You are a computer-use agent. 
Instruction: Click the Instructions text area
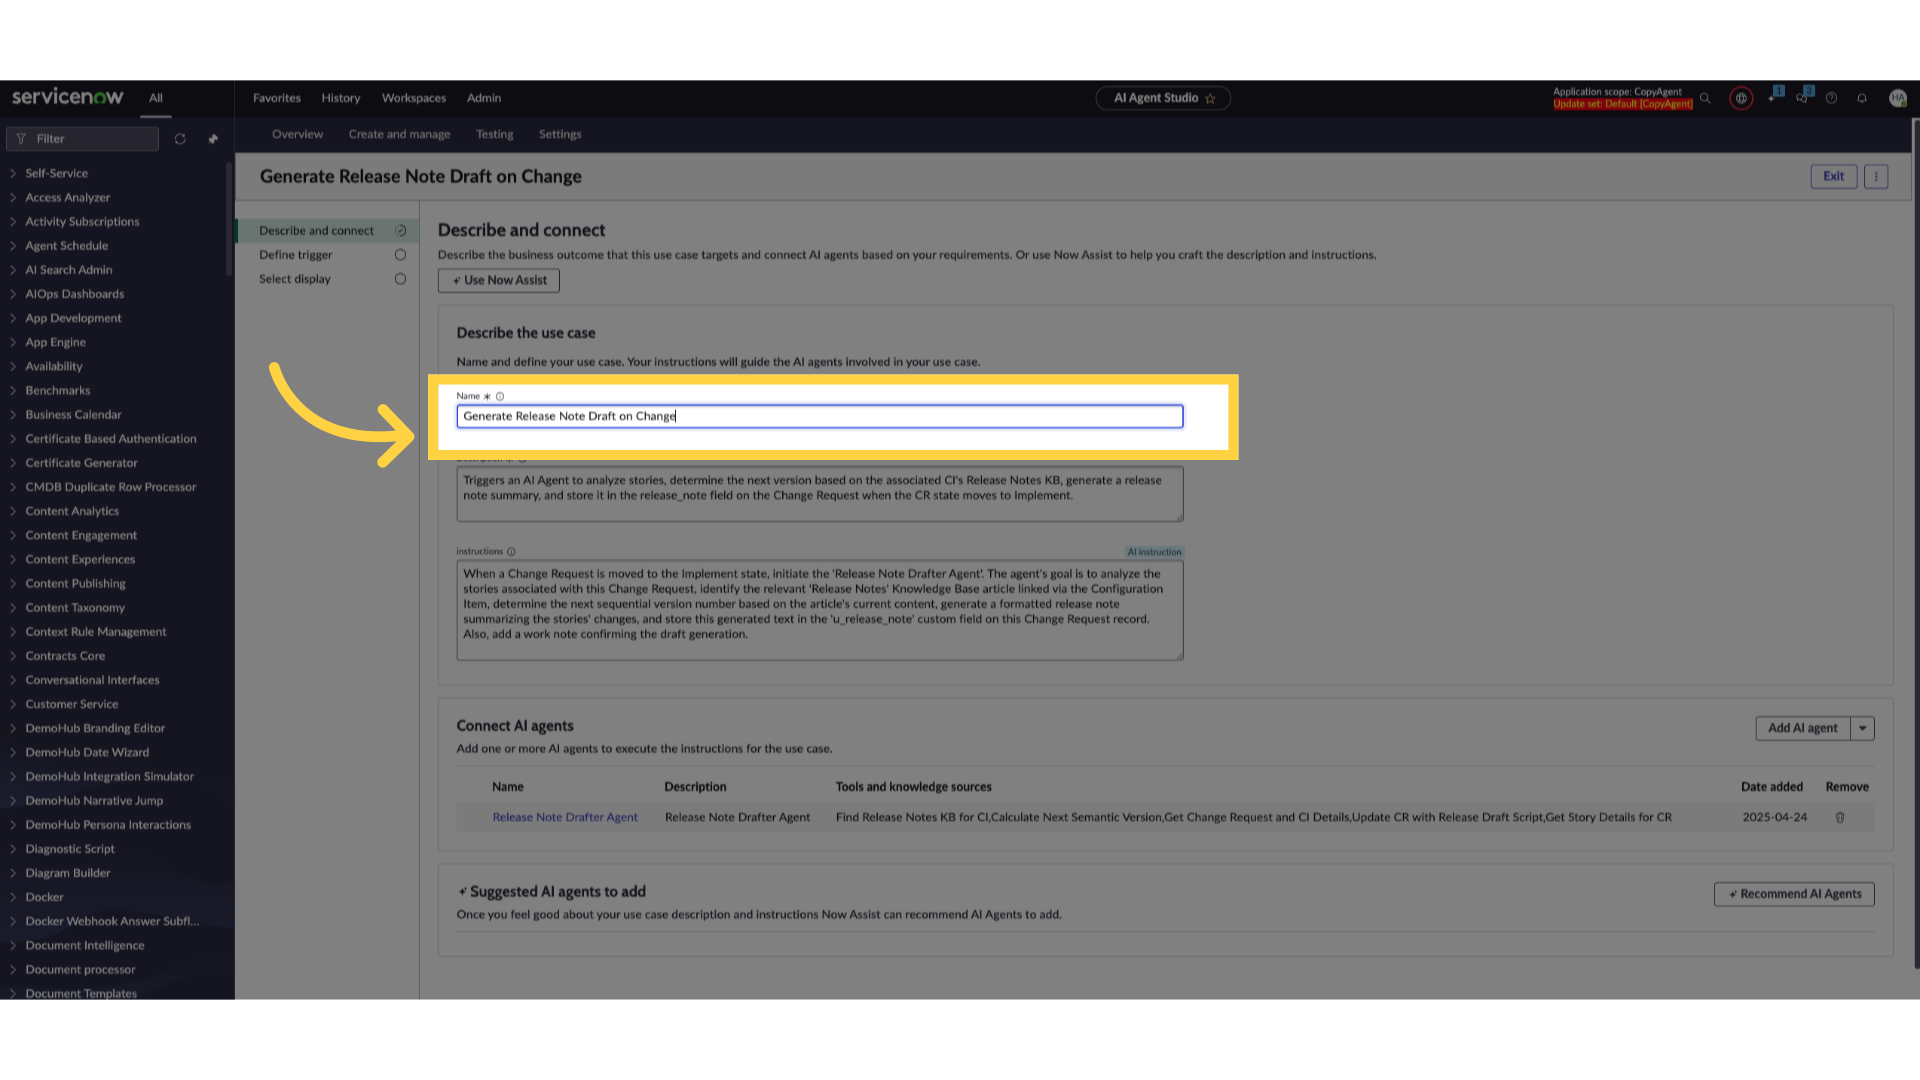(820, 610)
